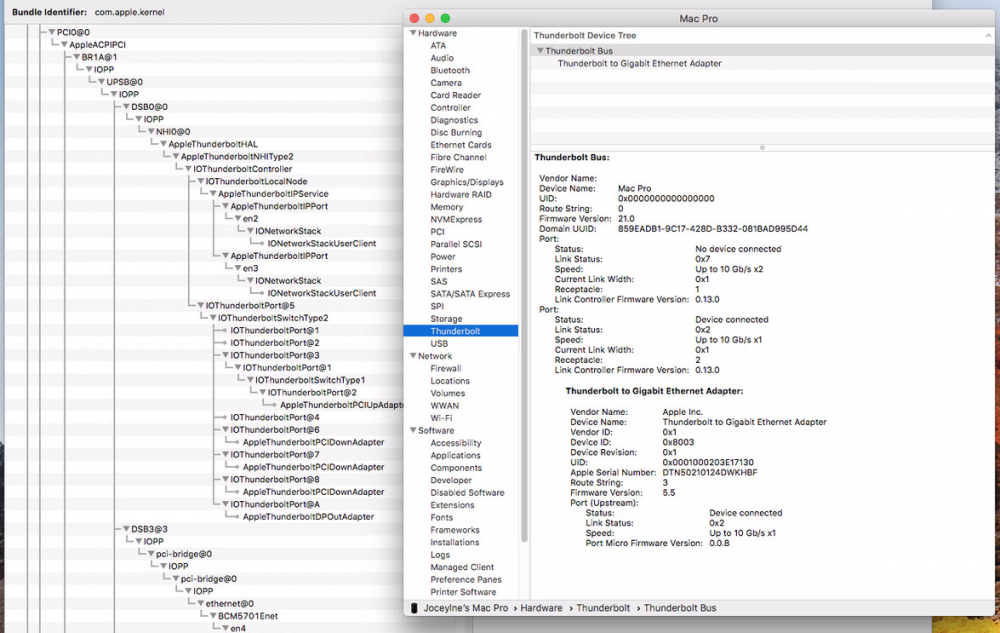1000x633 pixels.
Task: Open Logs under Software
Action: pyautogui.click(x=439, y=555)
